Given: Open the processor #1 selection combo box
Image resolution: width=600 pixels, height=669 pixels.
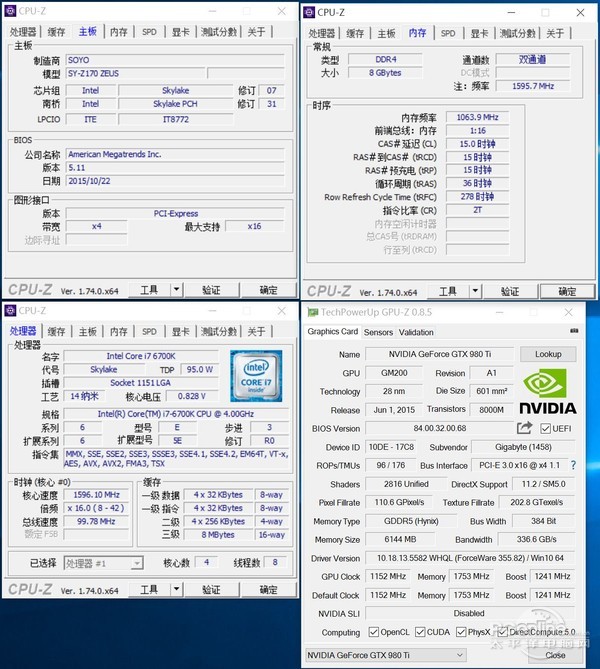Looking at the screenshot, I should coord(103,563).
